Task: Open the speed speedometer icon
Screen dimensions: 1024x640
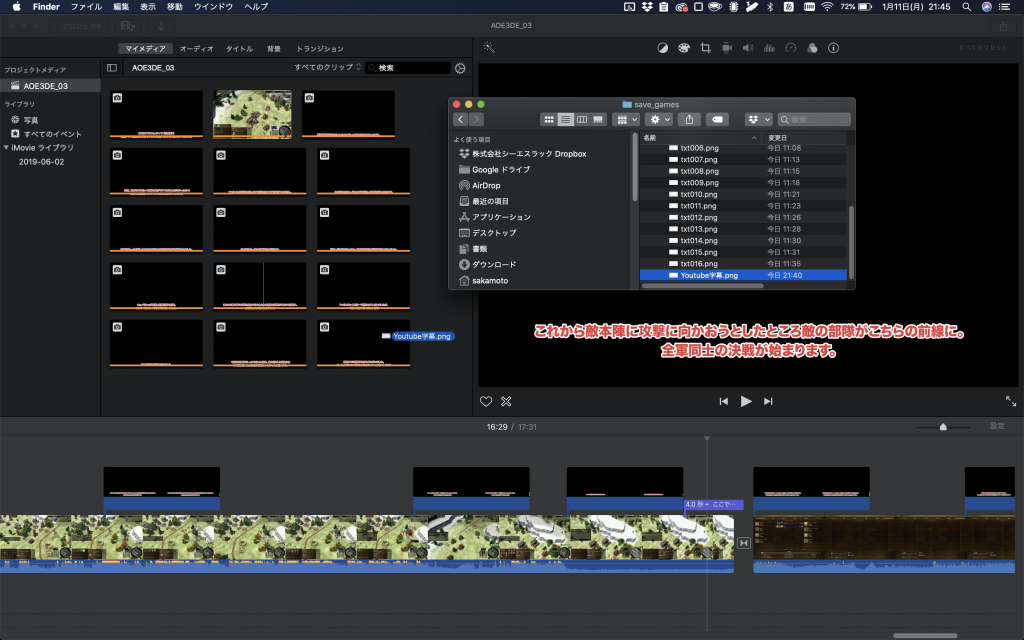Action: tap(791, 48)
